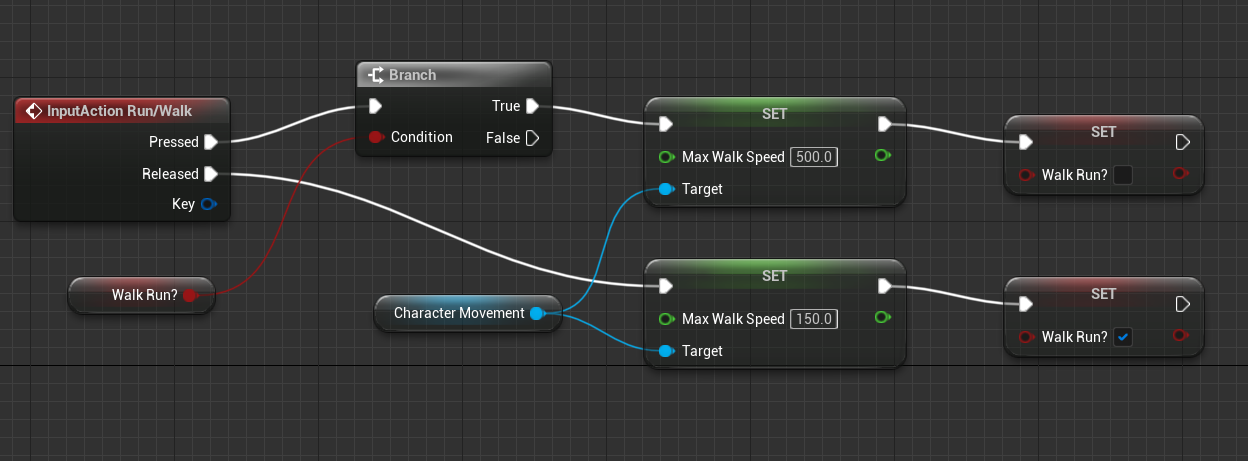Viewport: 1248px width, 461px height.
Task: Click Max Walk Speed input pin beside 150.0
Action: (x=666, y=319)
